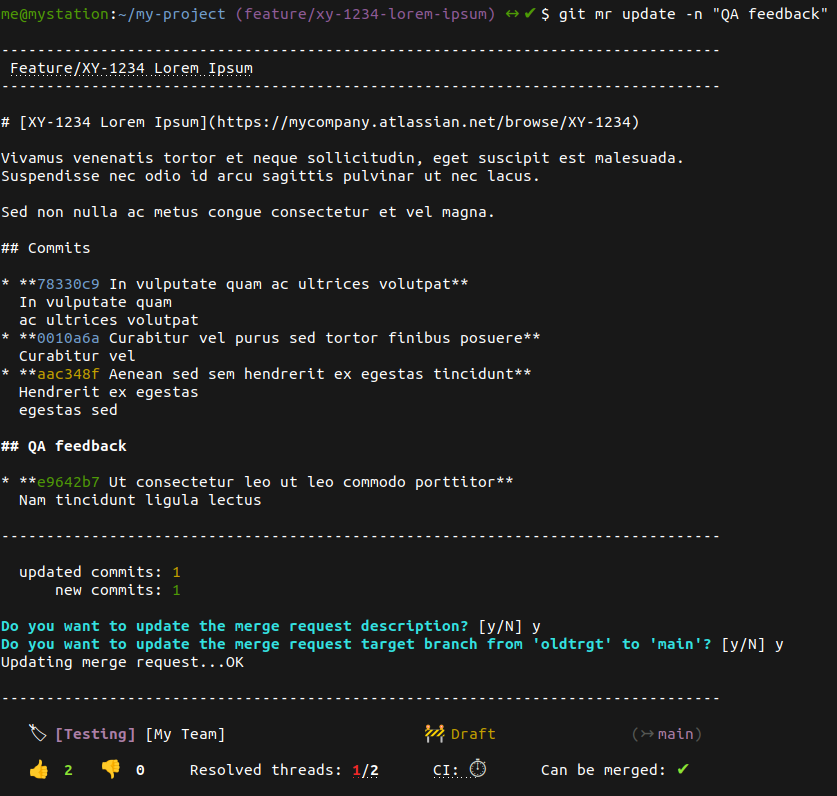Click the sync arrows icon in prompt

[x=512, y=13]
